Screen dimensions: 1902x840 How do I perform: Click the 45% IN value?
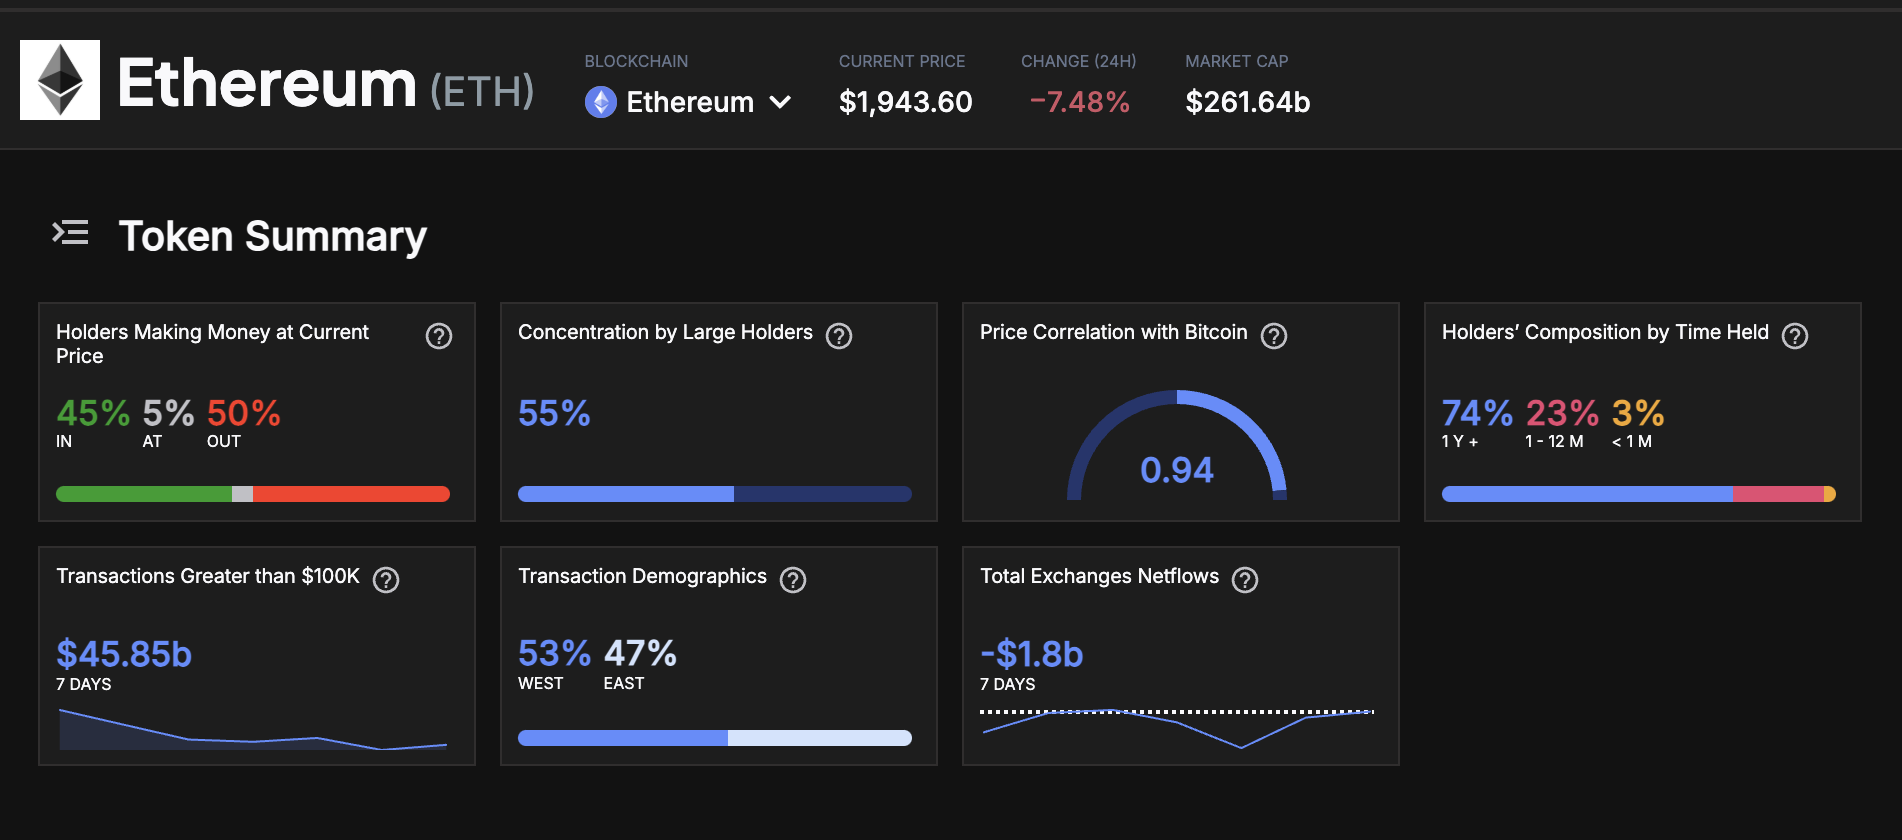[x=93, y=413]
